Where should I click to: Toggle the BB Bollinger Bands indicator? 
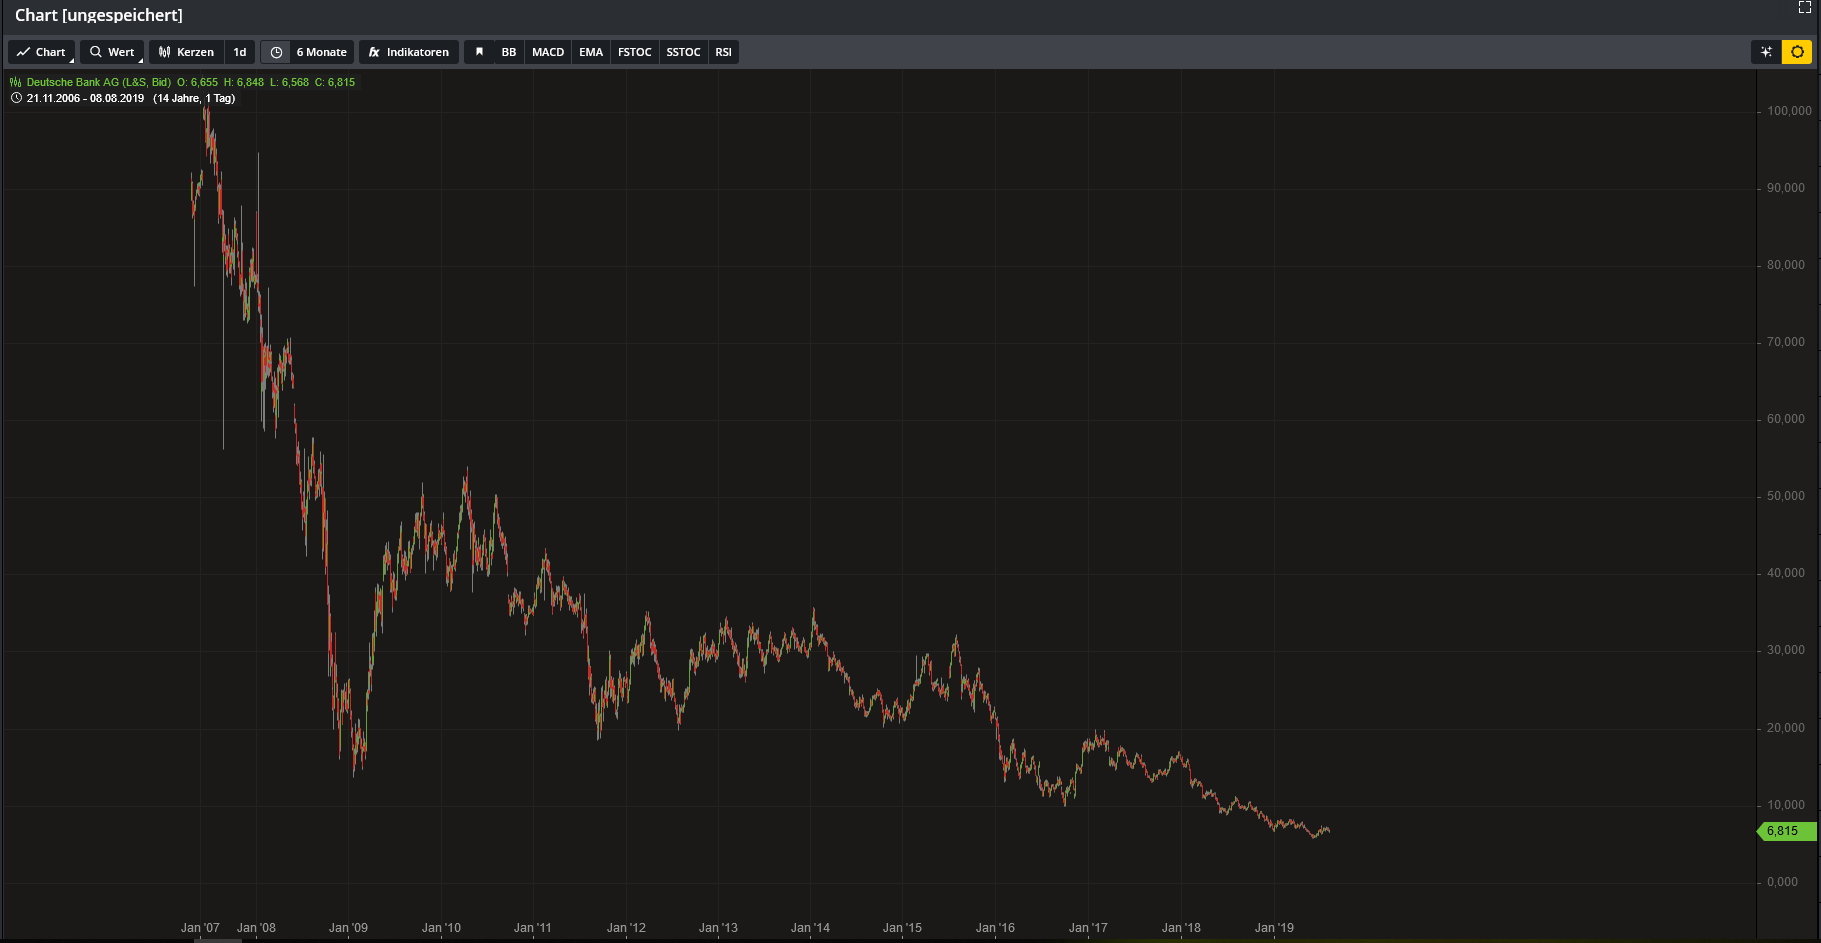509,52
